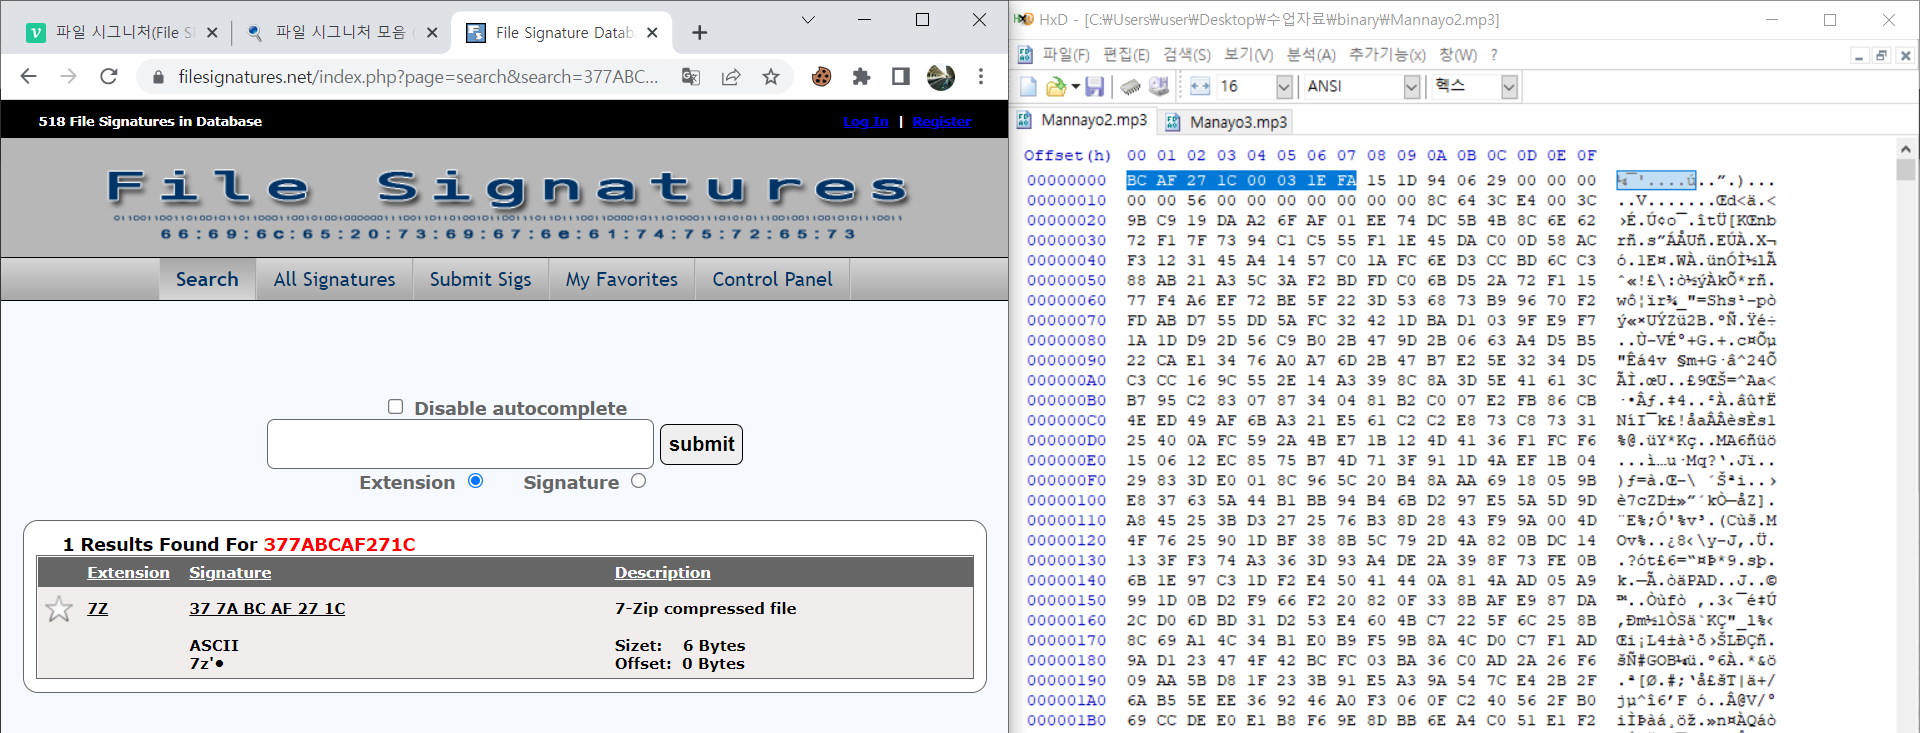Click the share page icon in address bar

[x=731, y=77]
